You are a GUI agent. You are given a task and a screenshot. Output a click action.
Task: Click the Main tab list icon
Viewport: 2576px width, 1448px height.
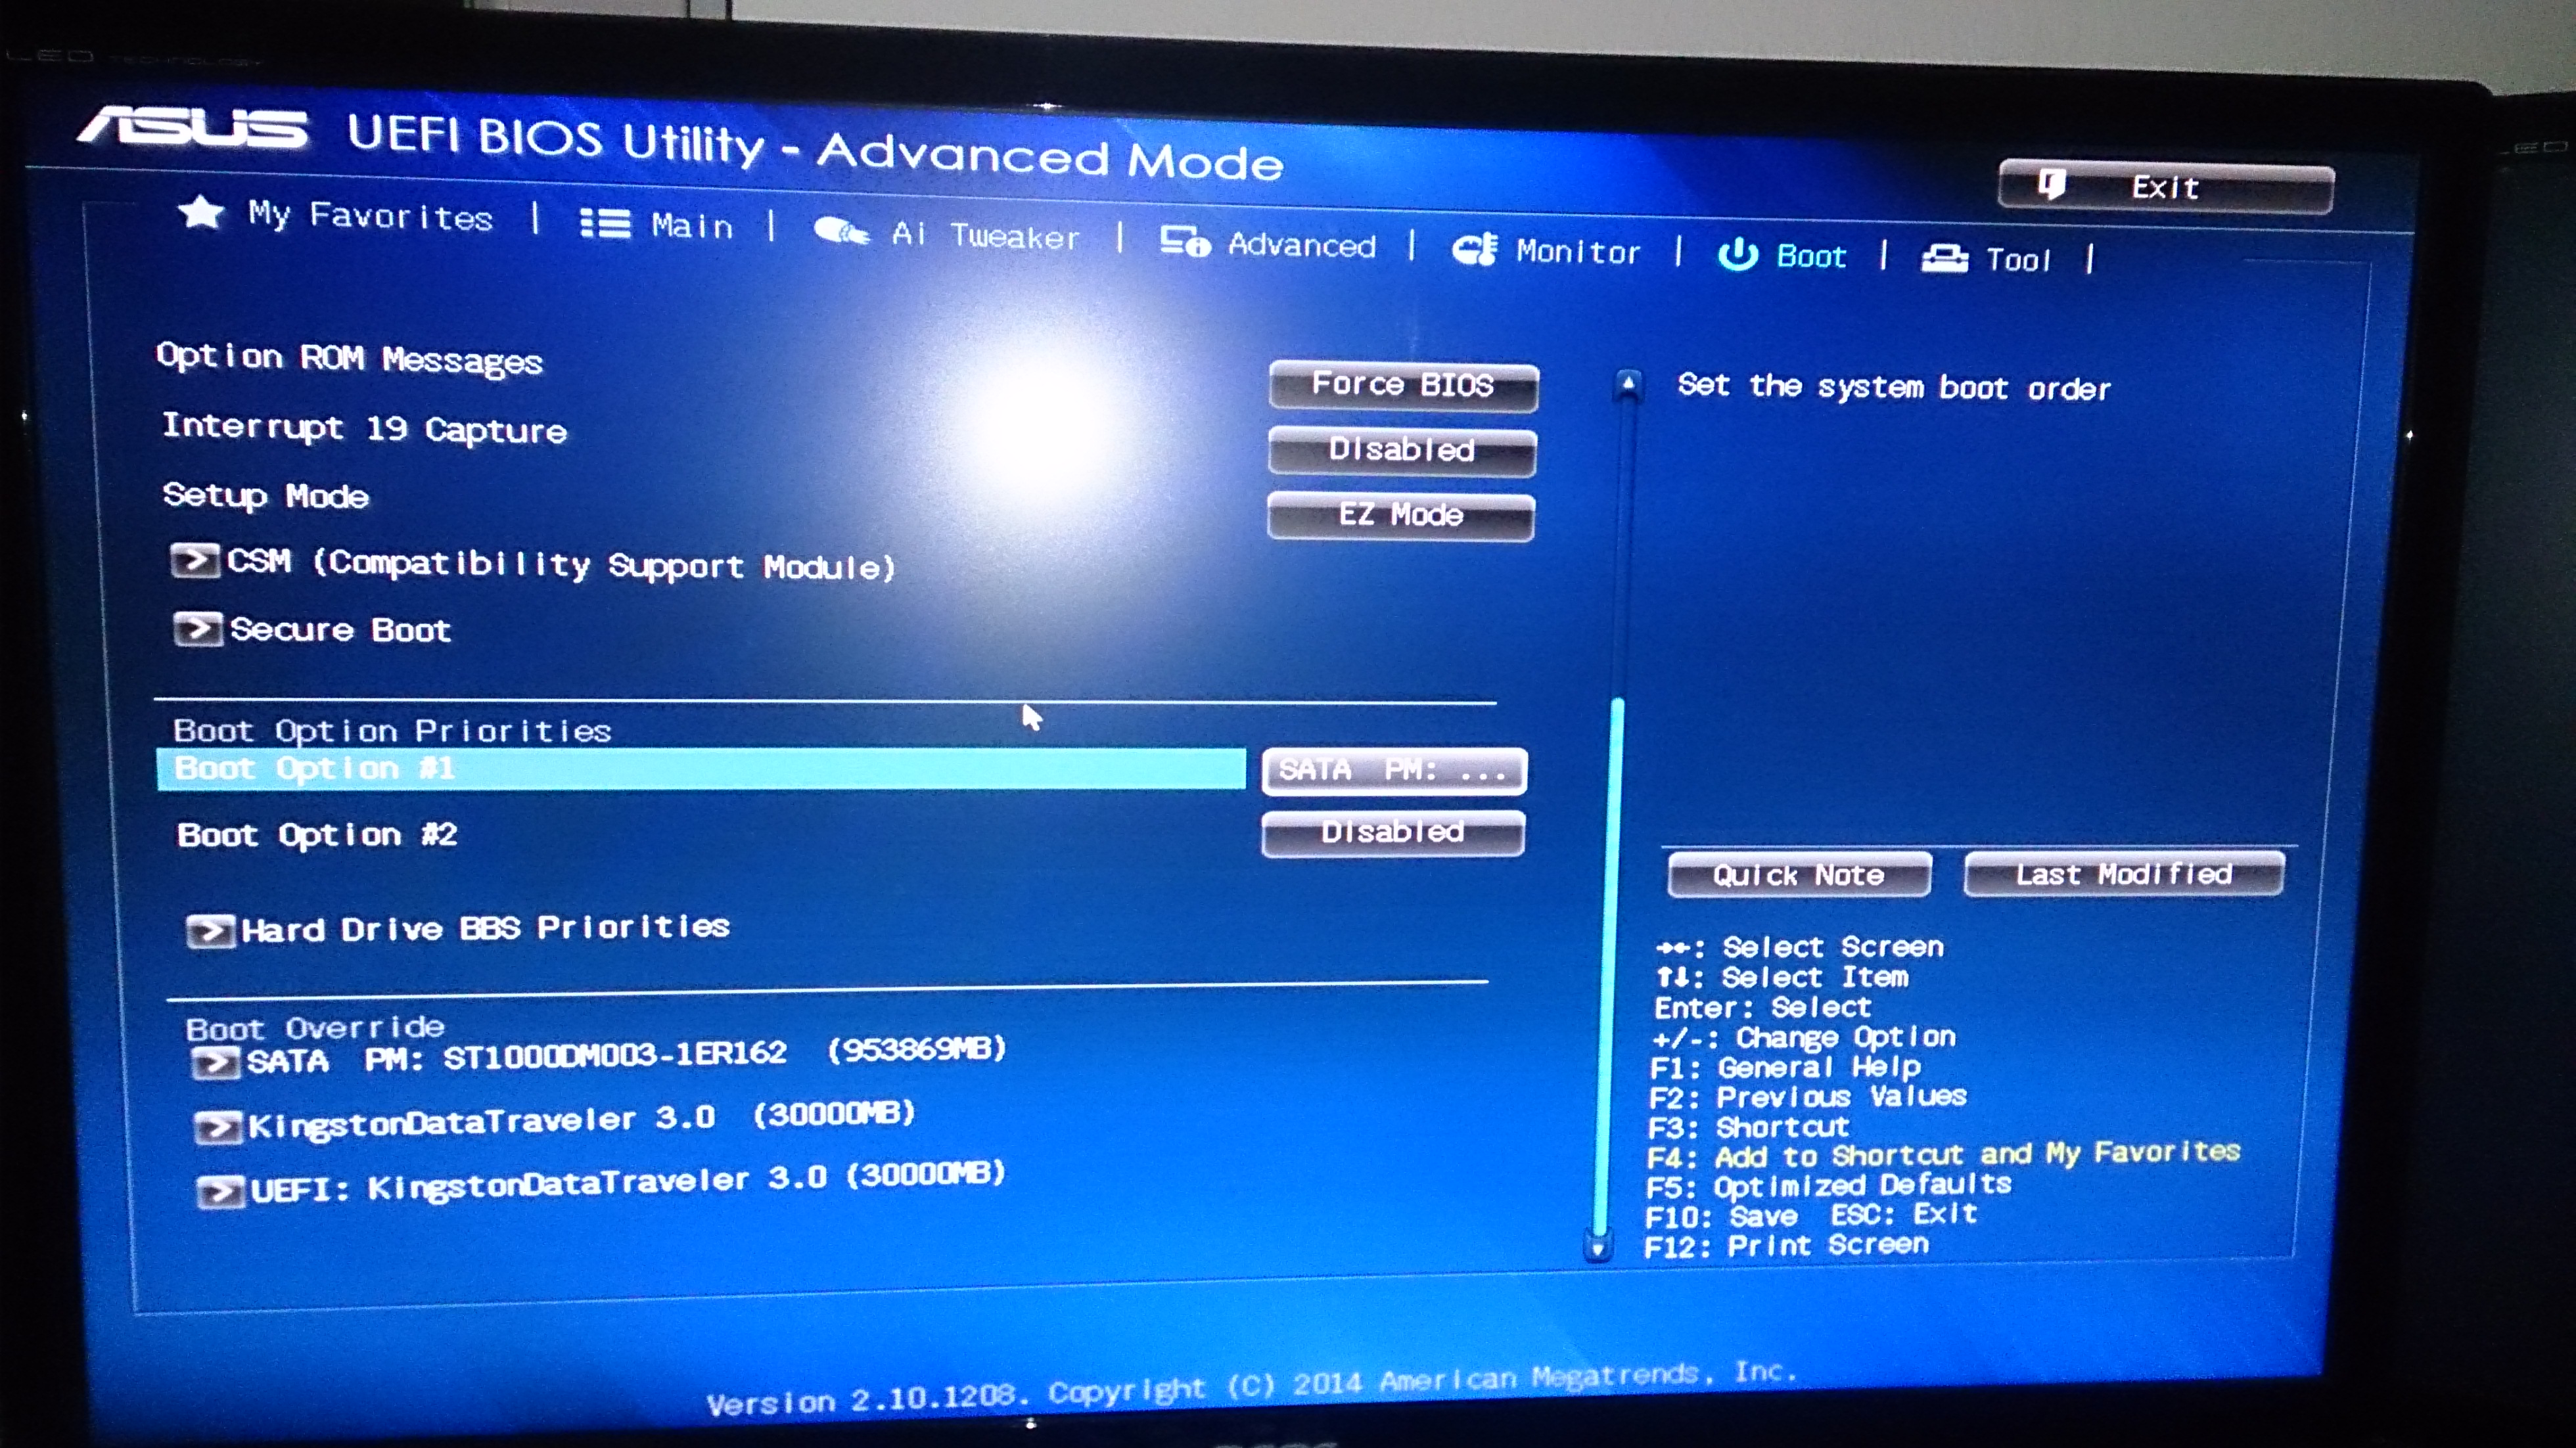[605, 223]
